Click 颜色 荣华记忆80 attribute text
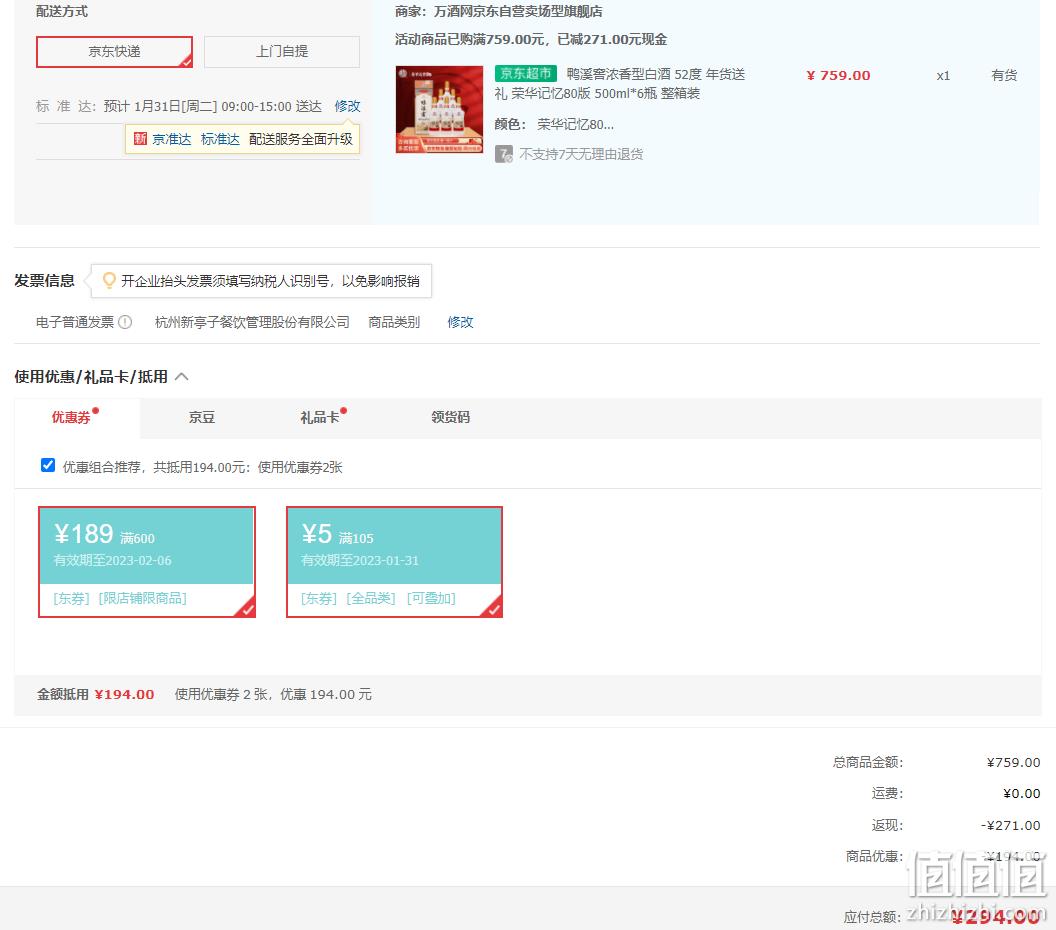The height and width of the screenshot is (930, 1056). [x=554, y=125]
